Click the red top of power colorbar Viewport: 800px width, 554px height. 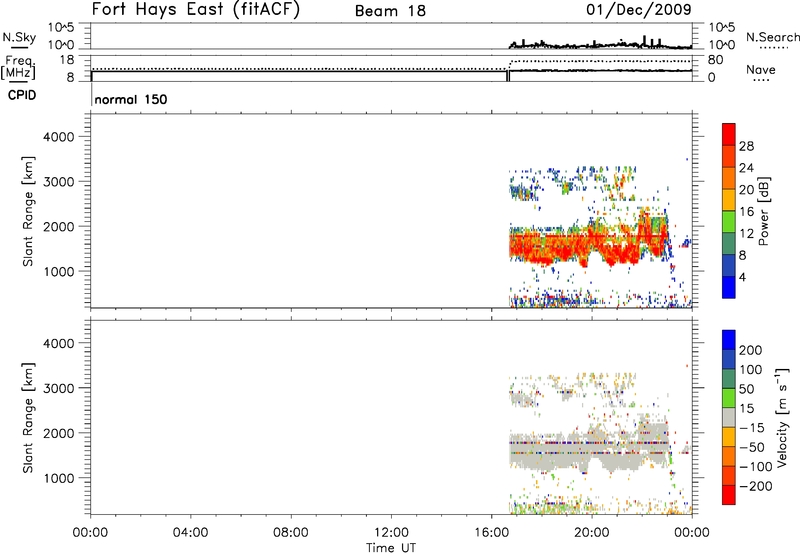tap(729, 134)
